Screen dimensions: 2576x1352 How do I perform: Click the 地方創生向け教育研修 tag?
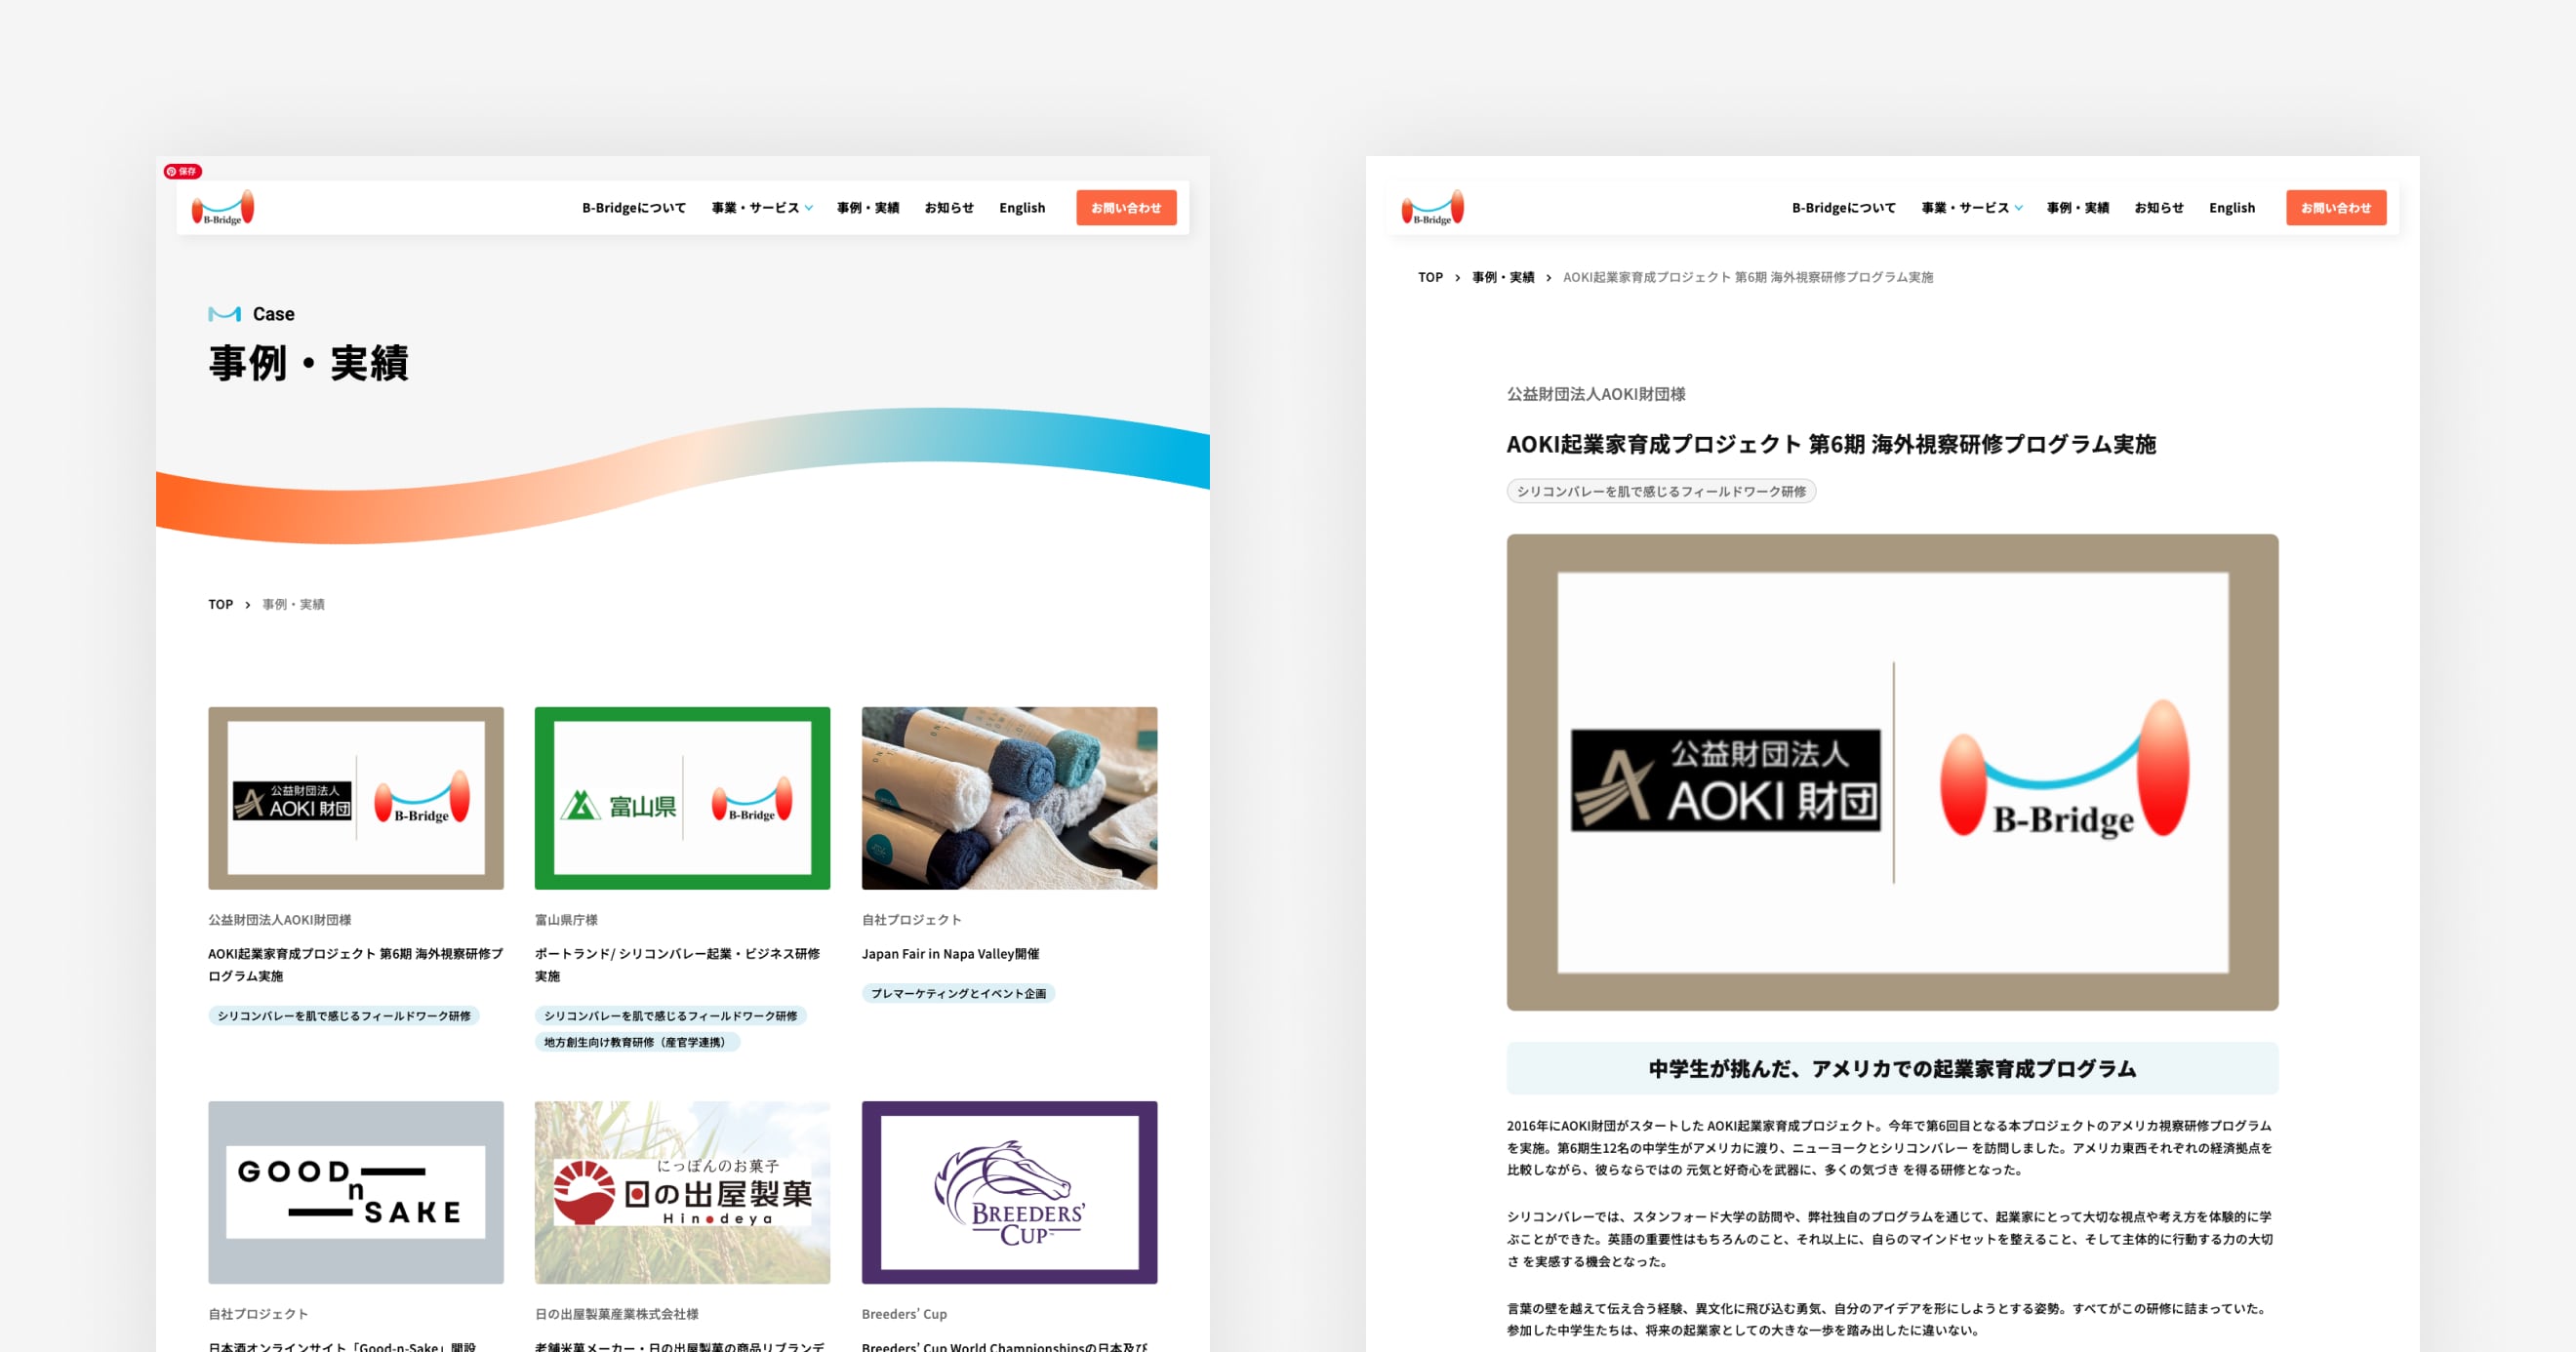tap(636, 1042)
